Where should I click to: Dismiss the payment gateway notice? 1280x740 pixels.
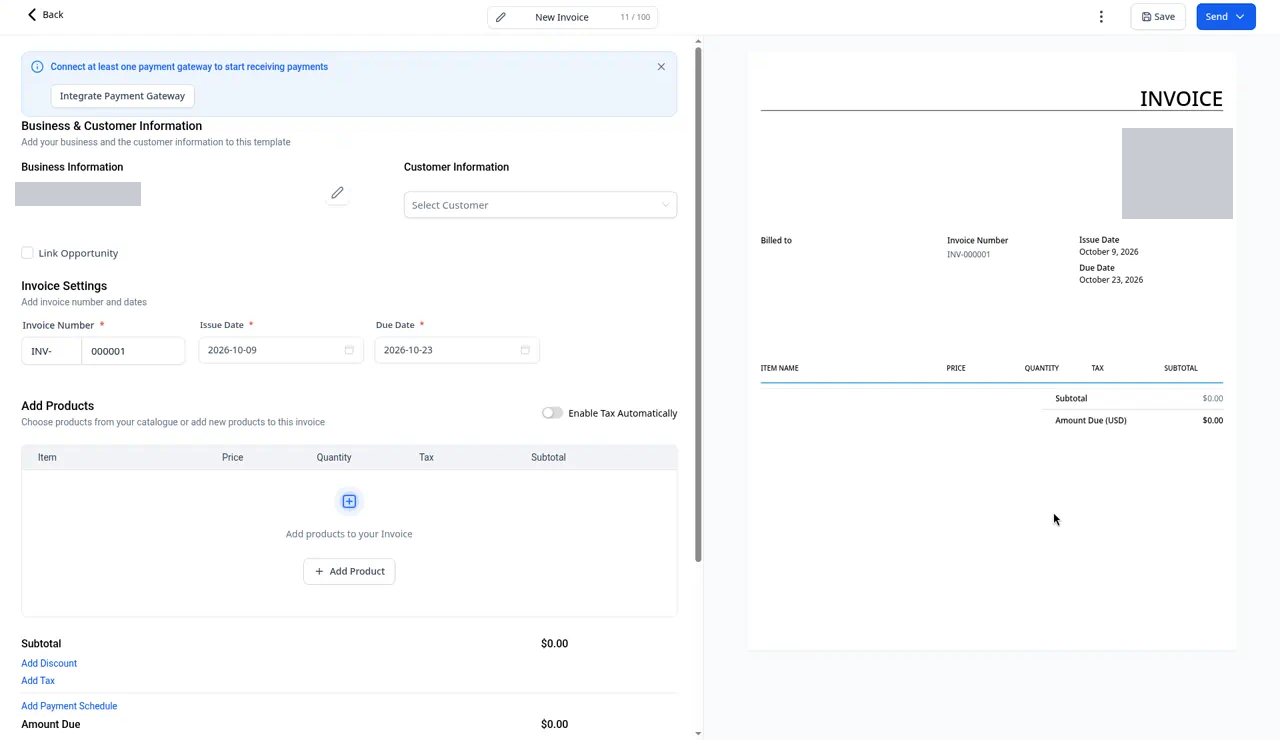tap(661, 67)
